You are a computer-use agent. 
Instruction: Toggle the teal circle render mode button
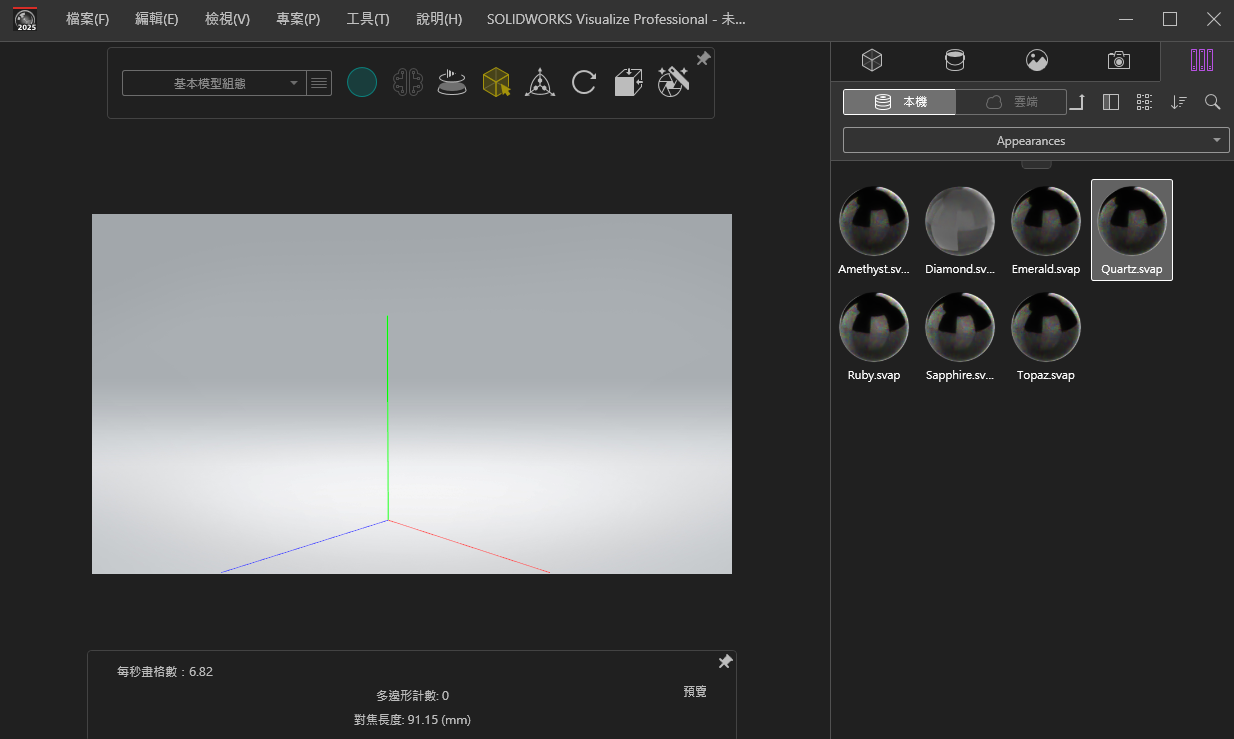pos(362,83)
